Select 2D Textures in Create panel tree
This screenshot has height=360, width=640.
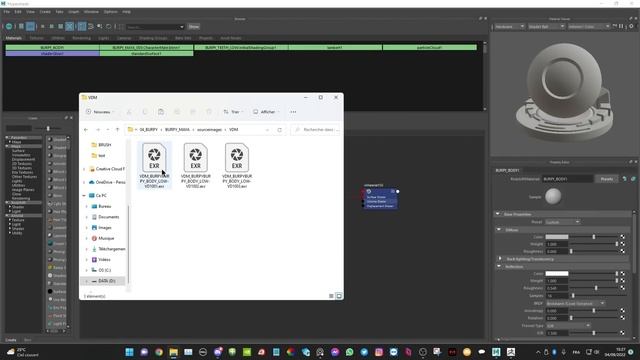tap(22, 164)
